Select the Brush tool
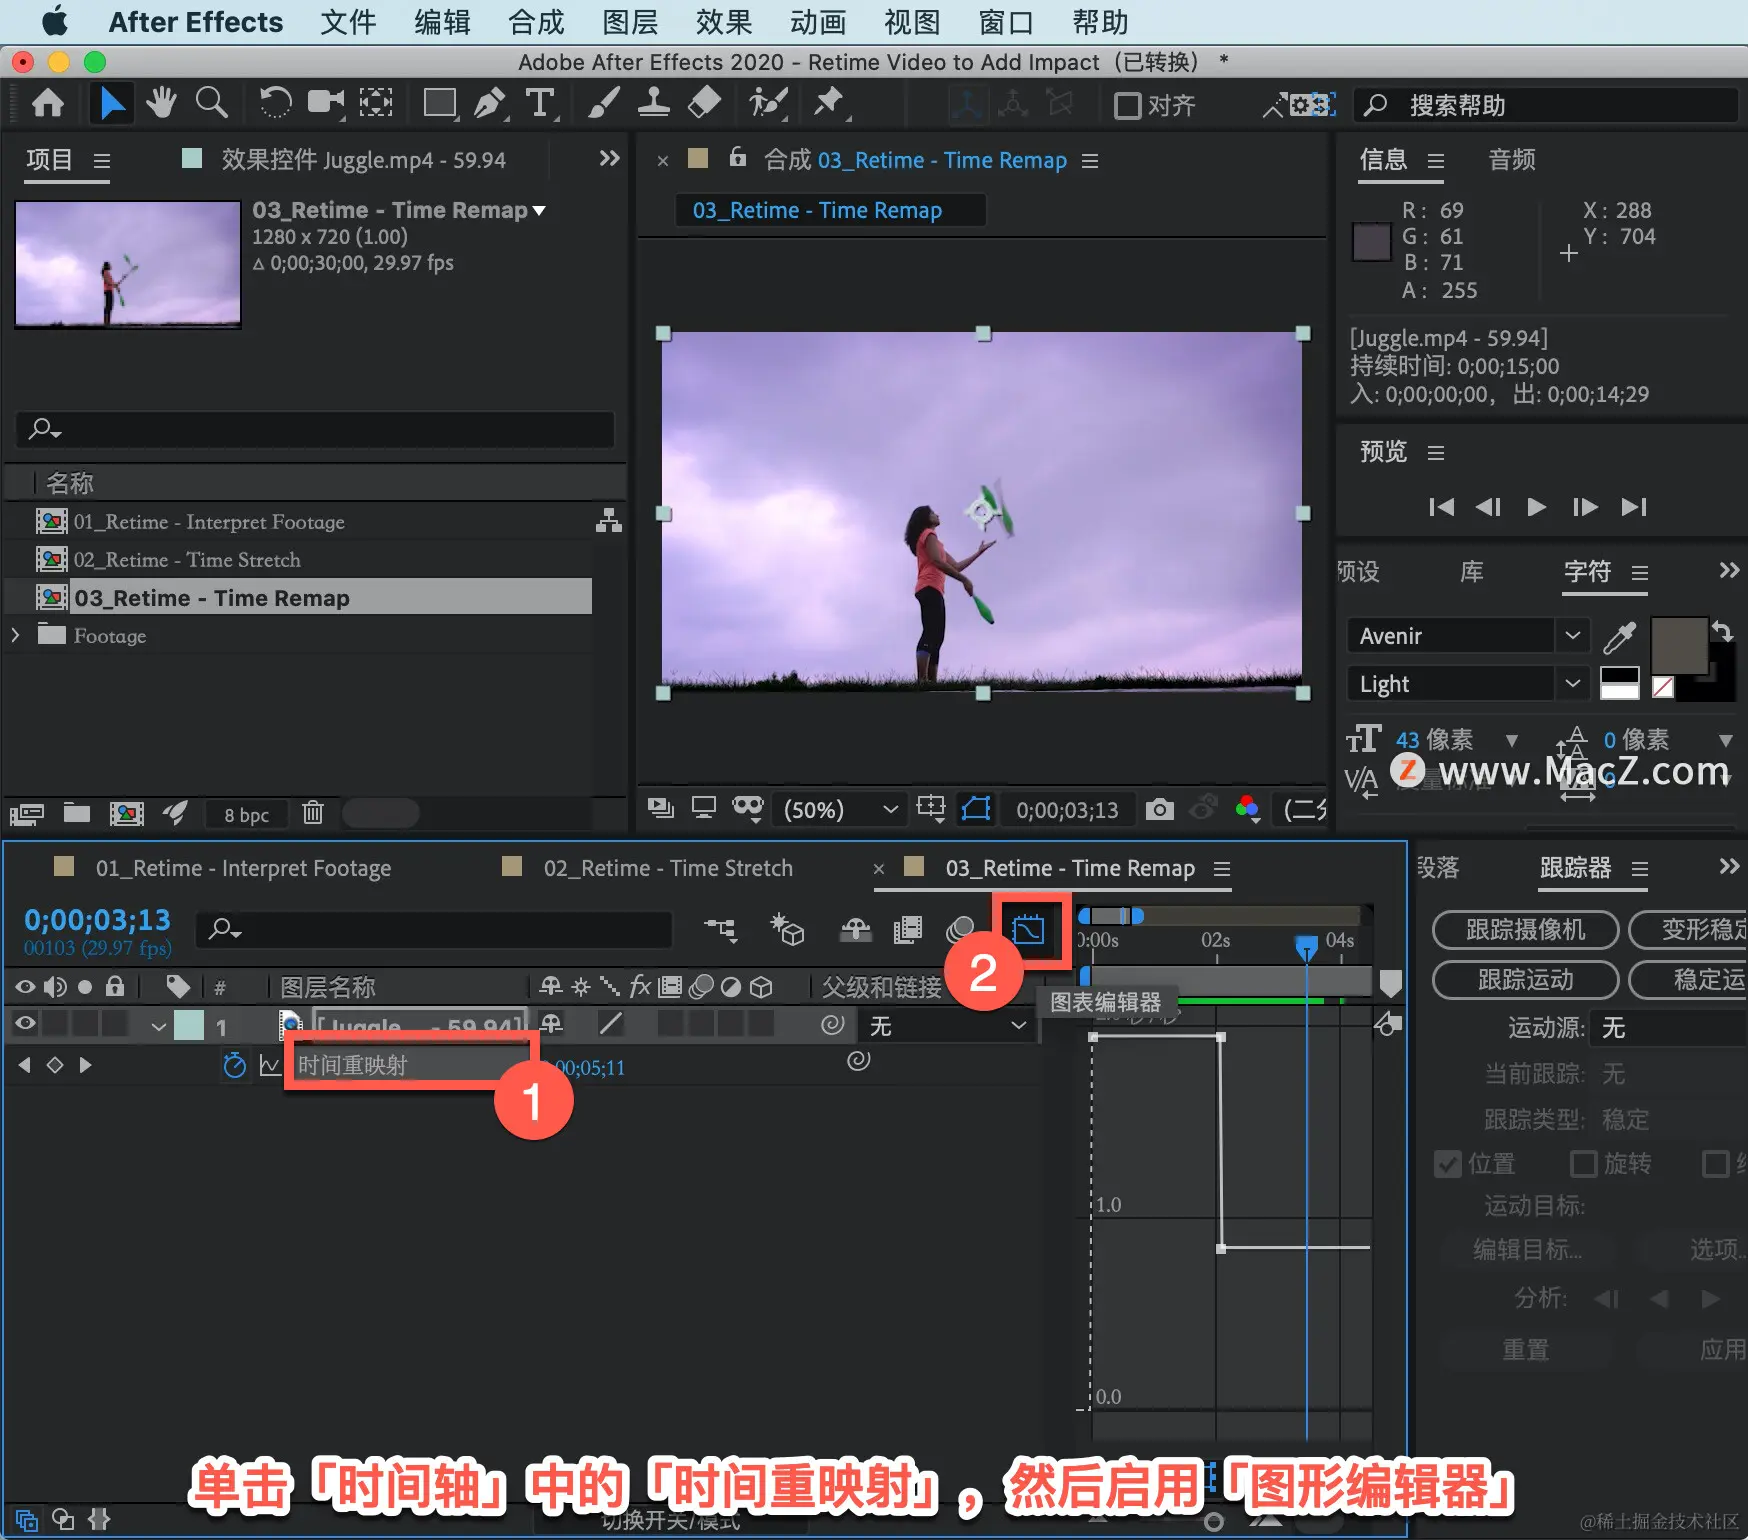 (603, 103)
